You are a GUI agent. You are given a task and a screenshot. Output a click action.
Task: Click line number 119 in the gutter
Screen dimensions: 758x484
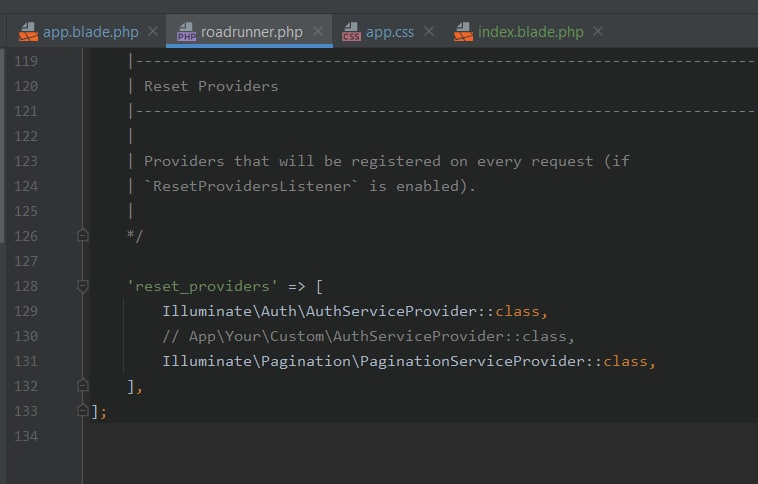point(26,61)
